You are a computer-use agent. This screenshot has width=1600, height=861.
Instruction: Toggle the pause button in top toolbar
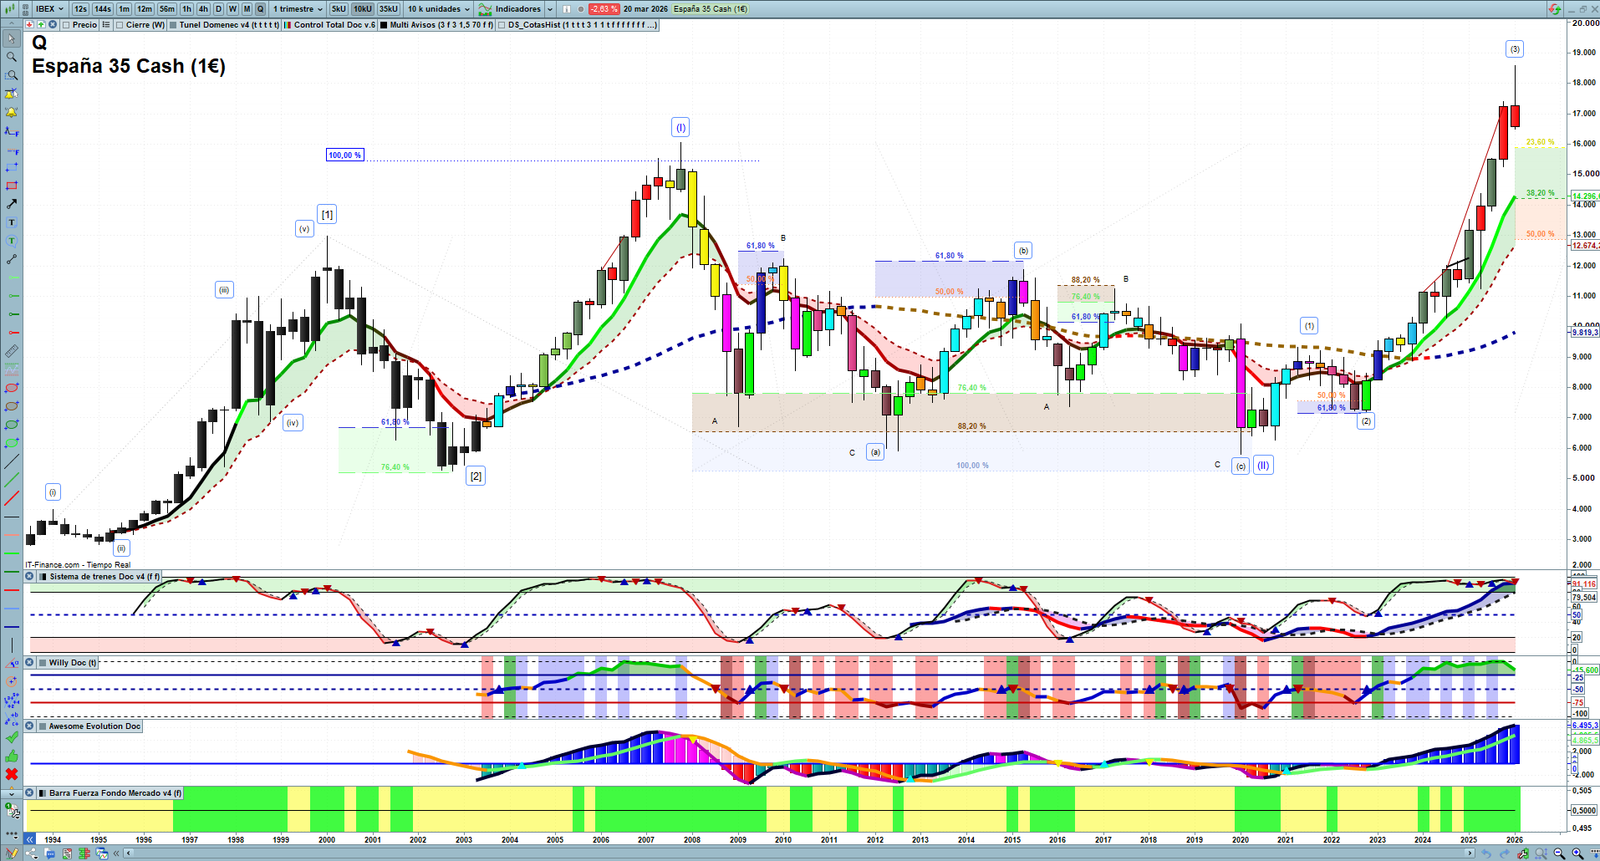567,9
